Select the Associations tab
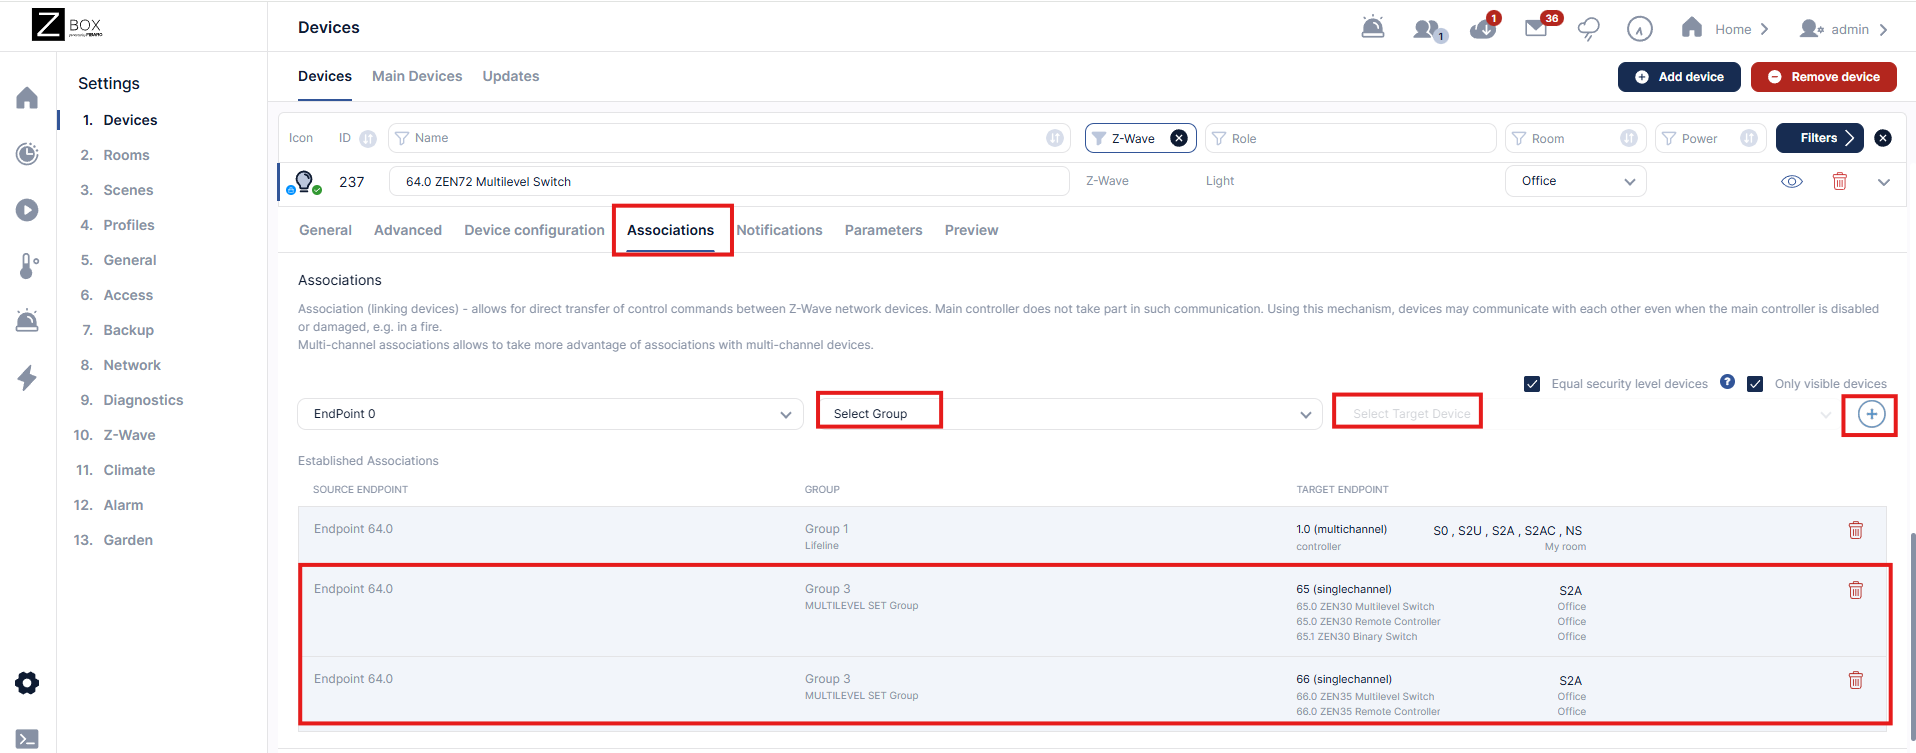The height and width of the screenshot is (753, 1916). point(671,230)
